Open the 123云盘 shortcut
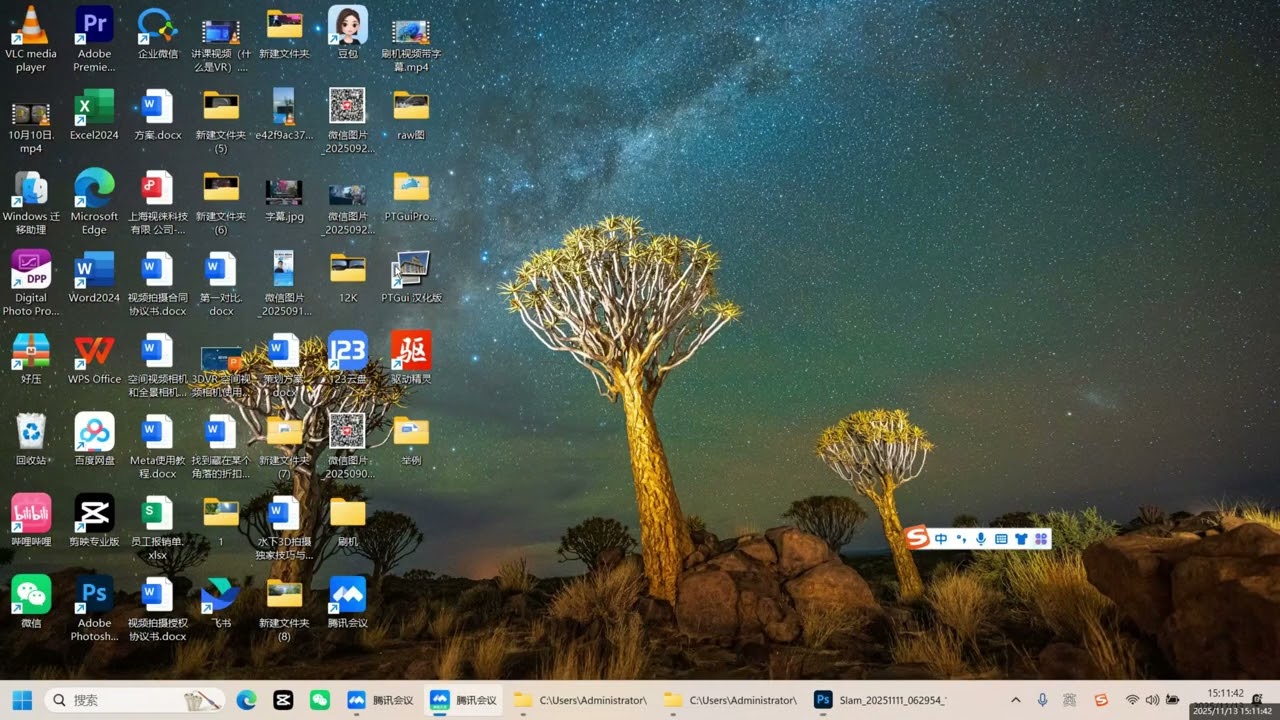The width and height of the screenshot is (1280, 720). (x=348, y=358)
